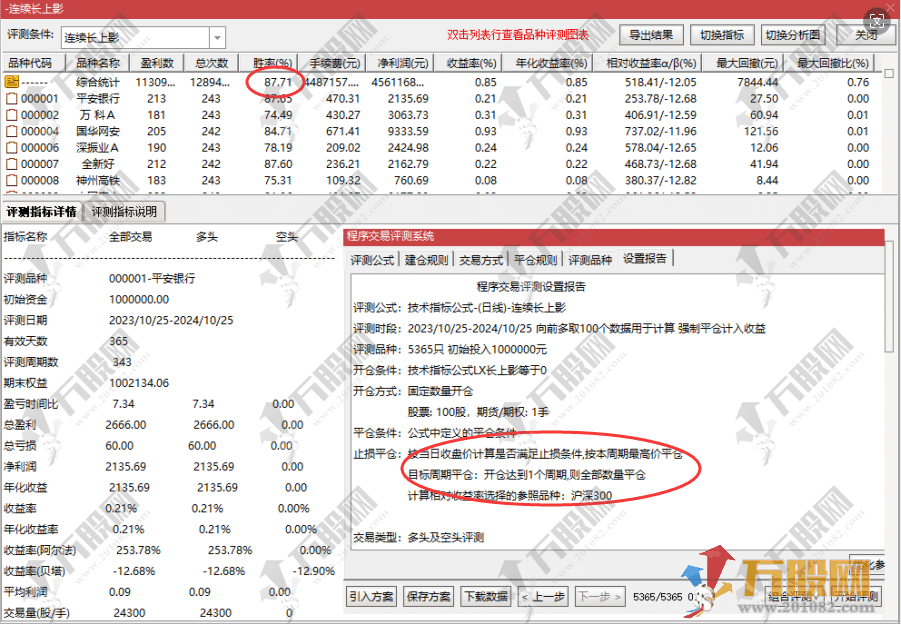Viewport: 901px width, 624px height.
Task: Open the 评测条件 dropdown arrow
Action: click(x=216, y=38)
